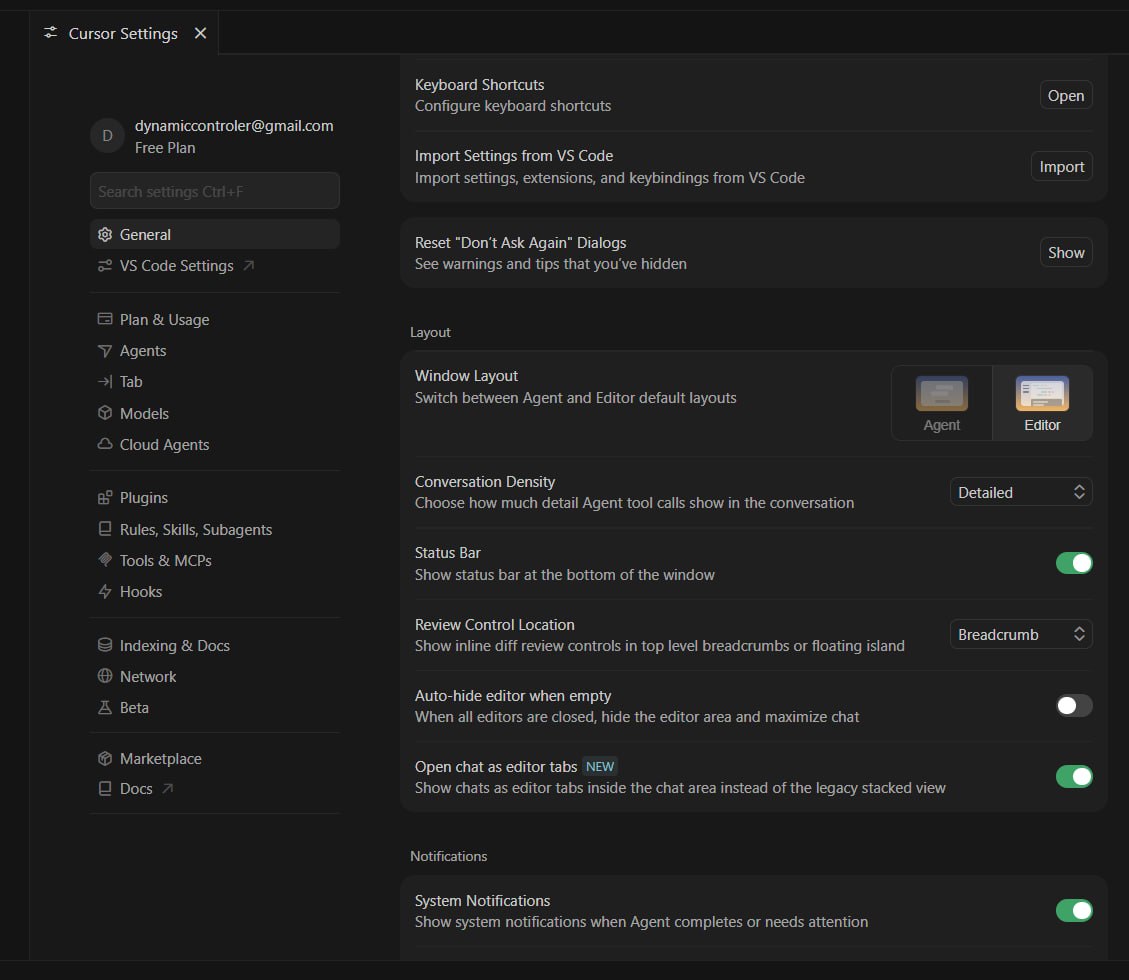Open VS Code Settings from sidebar
The width and height of the screenshot is (1129, 980).
pyautogui.click(x=215, y=266)
